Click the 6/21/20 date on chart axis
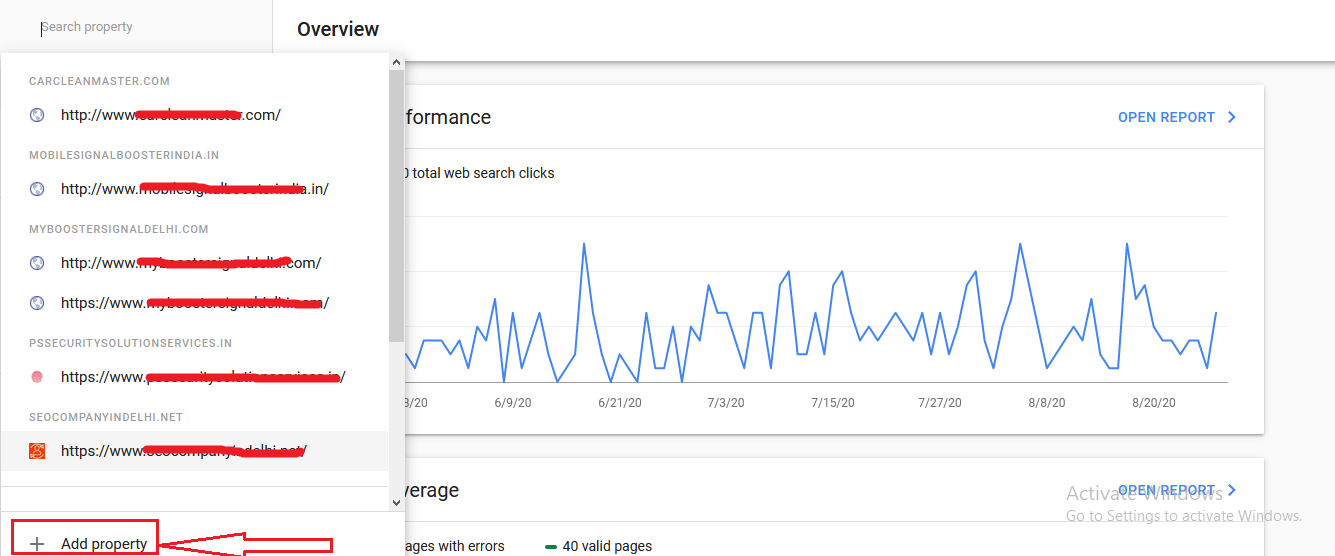The image size is (1335, 556). point(620,402)
